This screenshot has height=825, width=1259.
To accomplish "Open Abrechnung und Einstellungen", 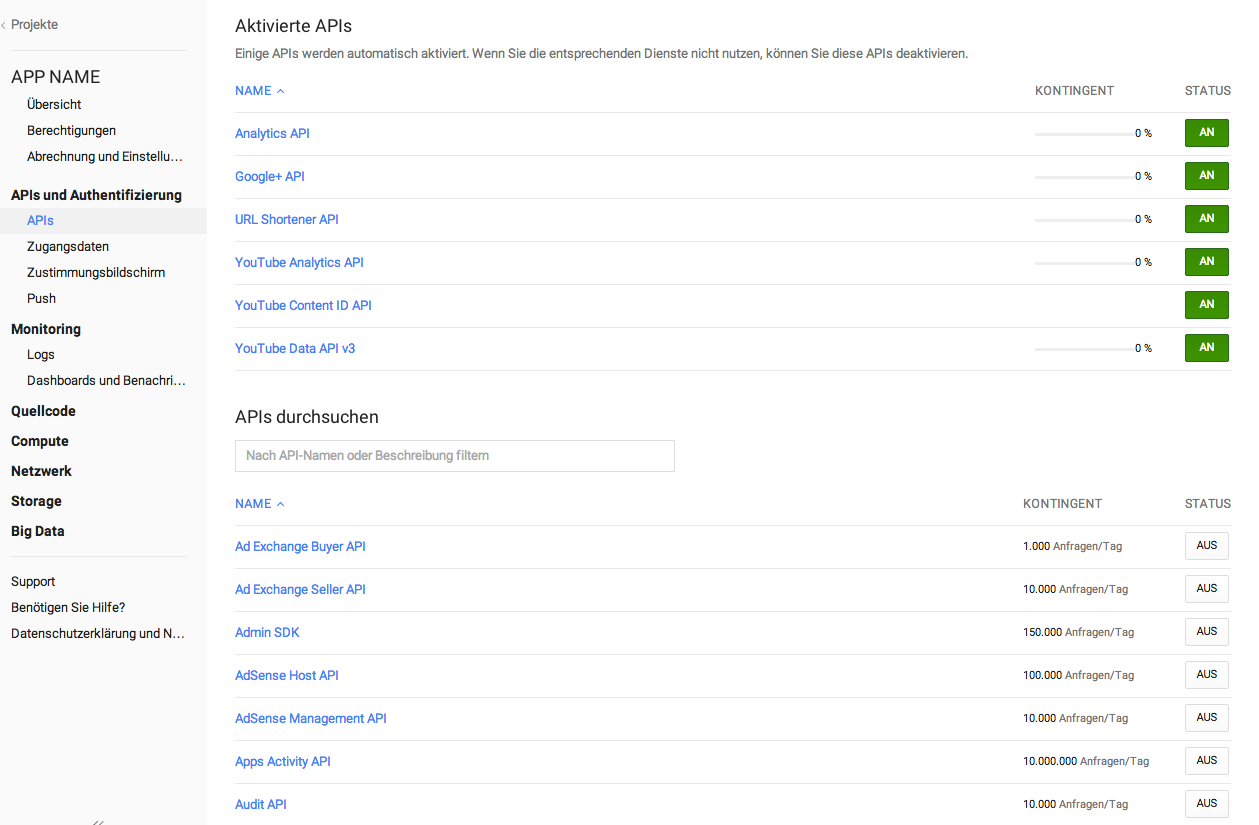I will click(x=105, y=156).
